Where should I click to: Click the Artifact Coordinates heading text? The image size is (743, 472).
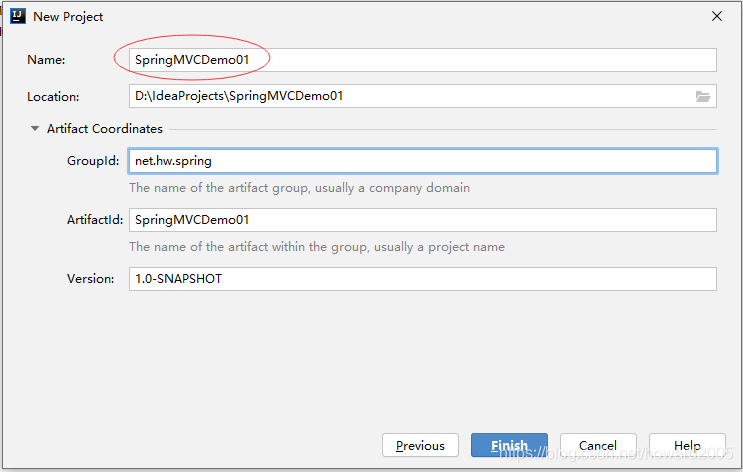(x=105, y=128)
